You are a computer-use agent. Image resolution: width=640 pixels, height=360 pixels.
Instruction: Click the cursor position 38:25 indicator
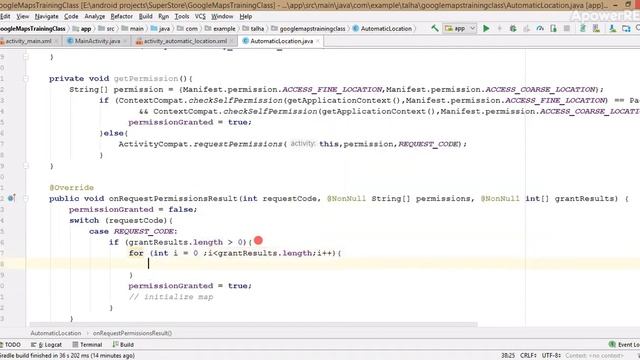pyautogui.click(x=508, y=356)
